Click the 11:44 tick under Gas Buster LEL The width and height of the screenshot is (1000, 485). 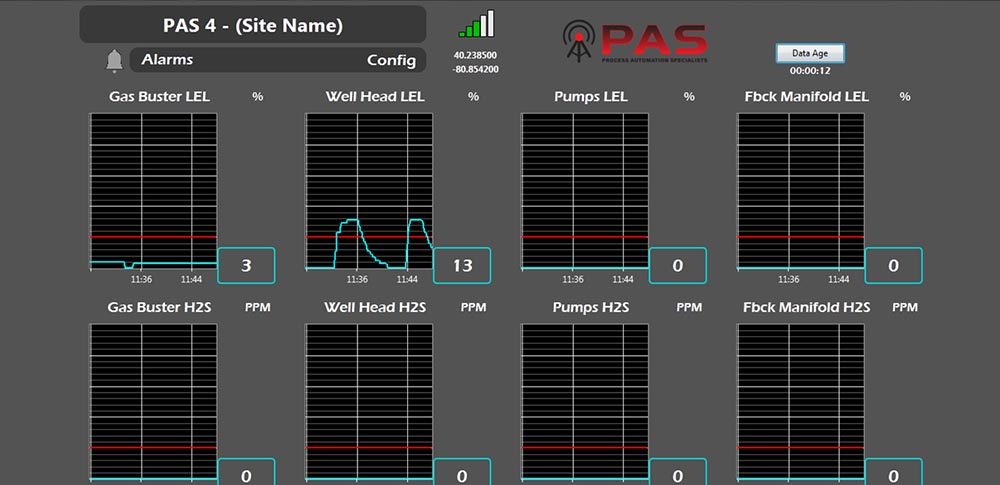[191, 279]
